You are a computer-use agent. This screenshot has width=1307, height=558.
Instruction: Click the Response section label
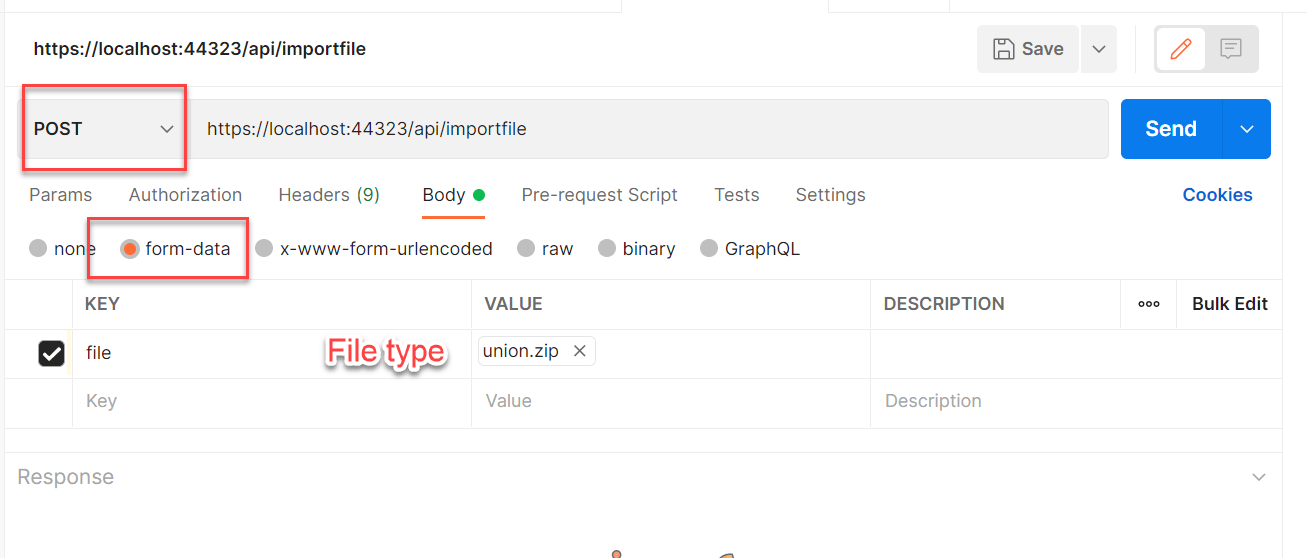pyautogui.click(x=66, y=477)
